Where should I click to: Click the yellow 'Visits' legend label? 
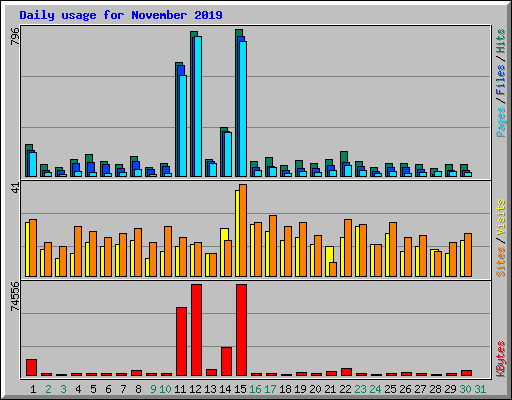pos(501,217)
